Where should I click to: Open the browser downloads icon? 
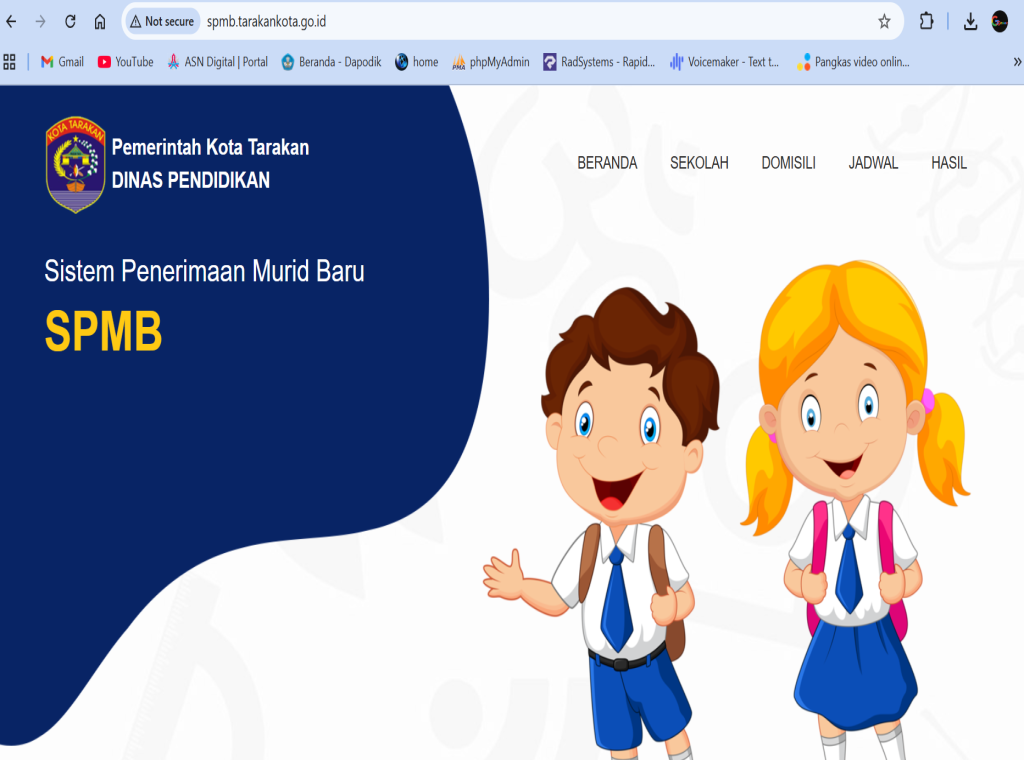point(970,21)
